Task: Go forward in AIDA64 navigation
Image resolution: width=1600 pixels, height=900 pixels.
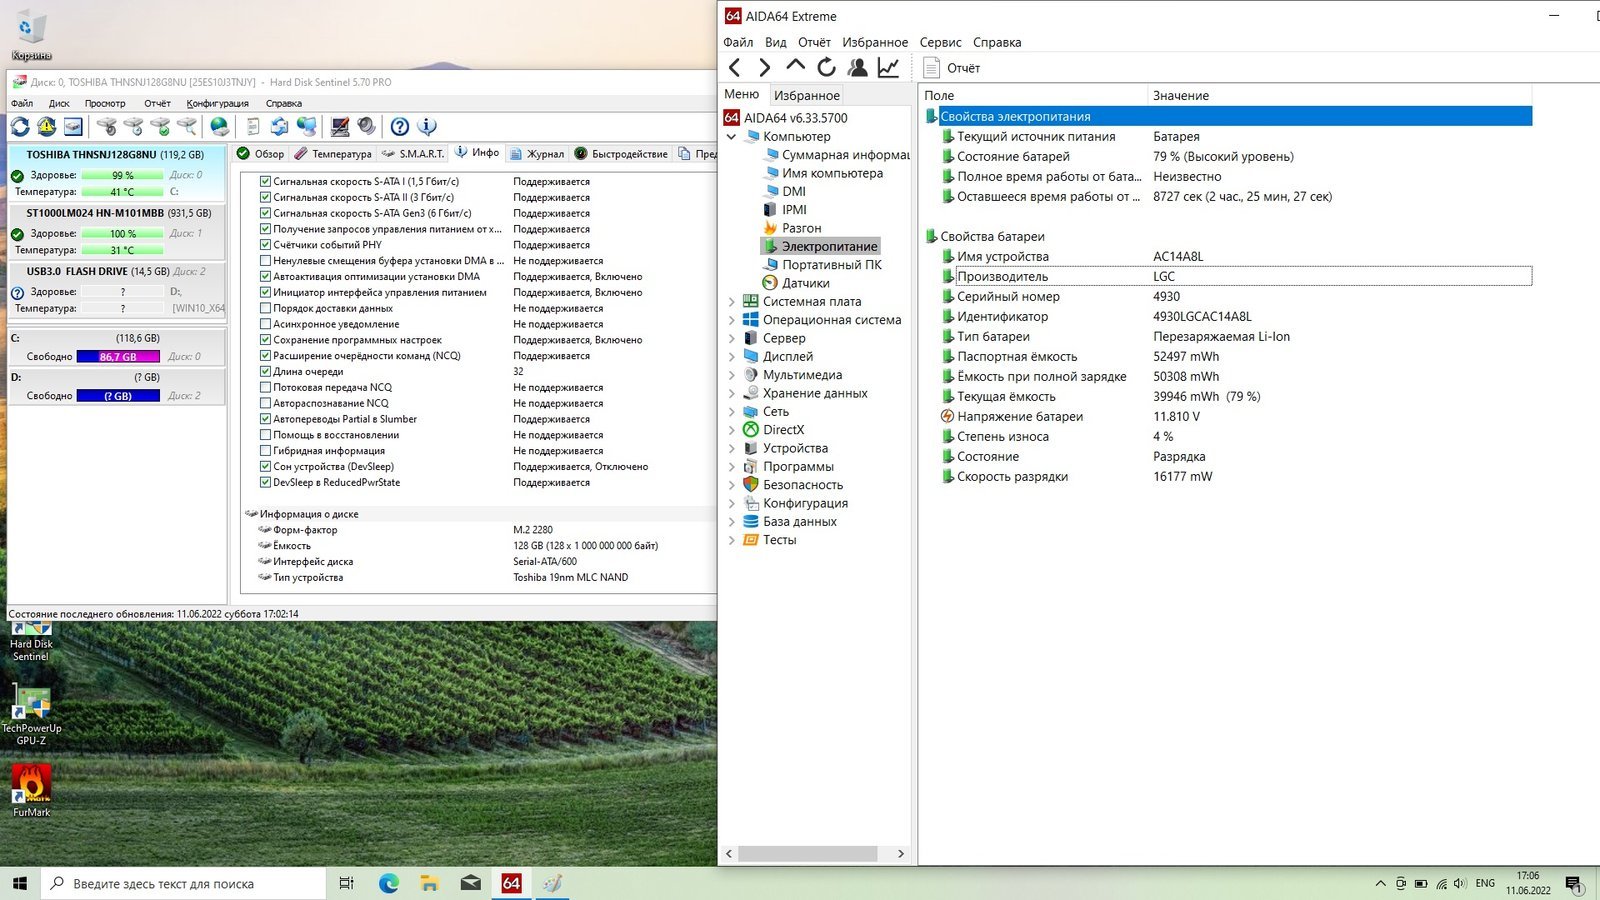Action: 764,68
